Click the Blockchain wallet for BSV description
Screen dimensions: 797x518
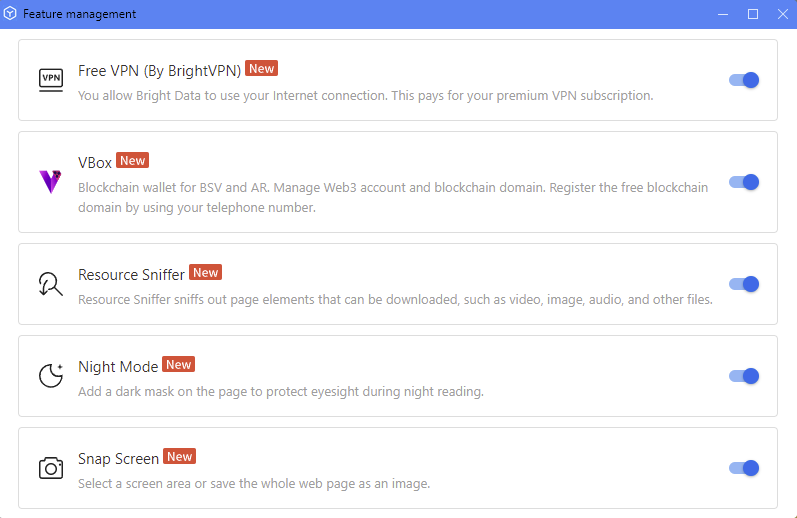click(x=393, y=197)
